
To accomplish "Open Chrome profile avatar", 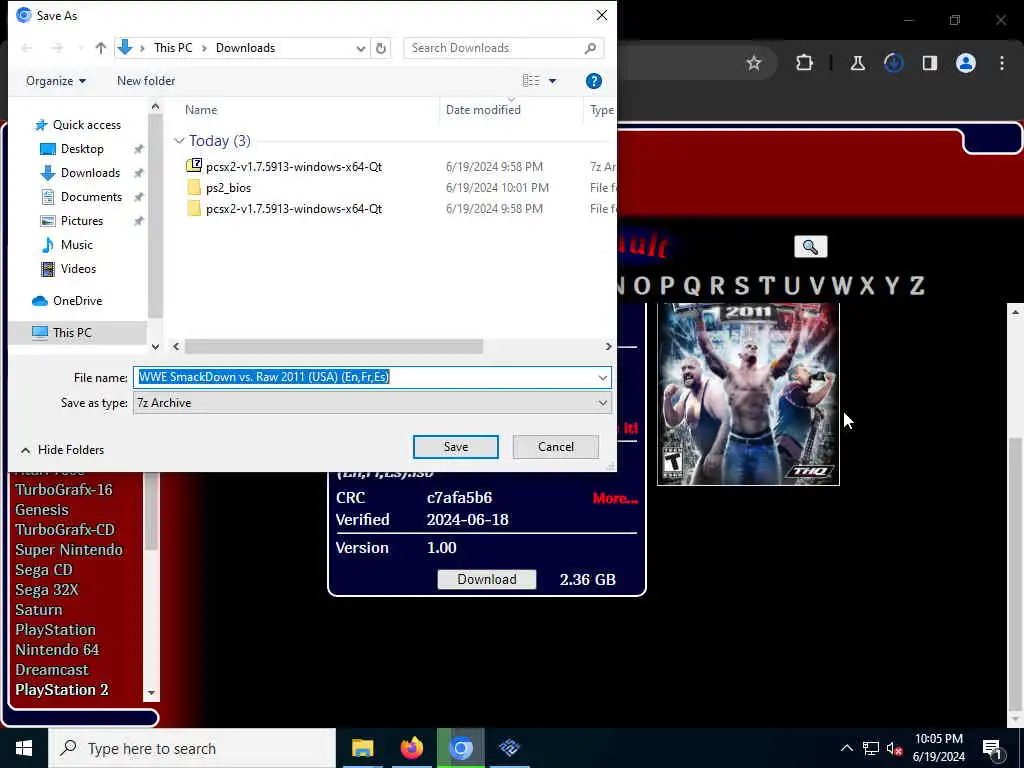I will pos(966,63).
